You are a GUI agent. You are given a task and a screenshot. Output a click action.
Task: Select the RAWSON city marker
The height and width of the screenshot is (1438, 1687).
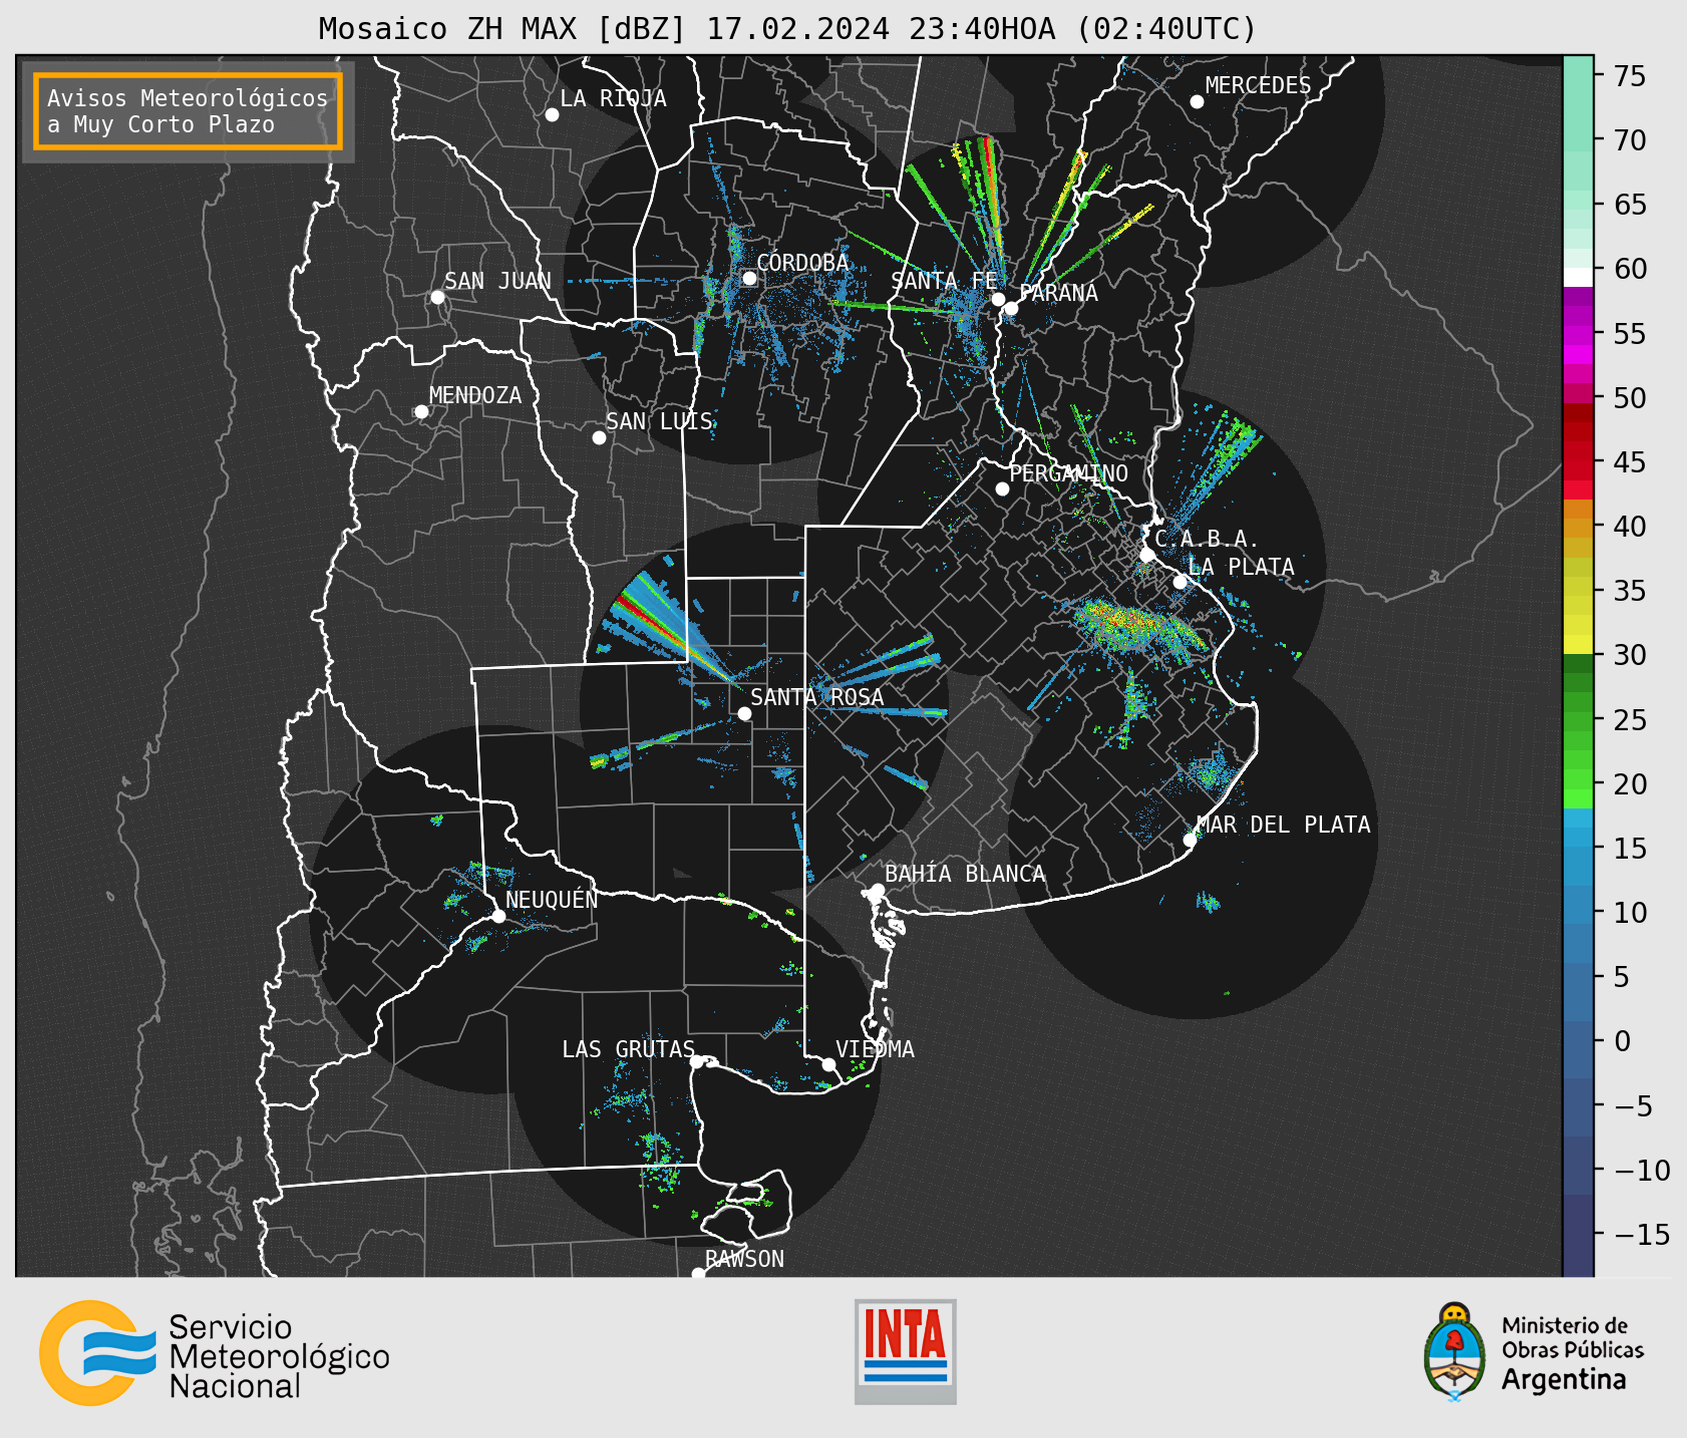(698, 1273)
